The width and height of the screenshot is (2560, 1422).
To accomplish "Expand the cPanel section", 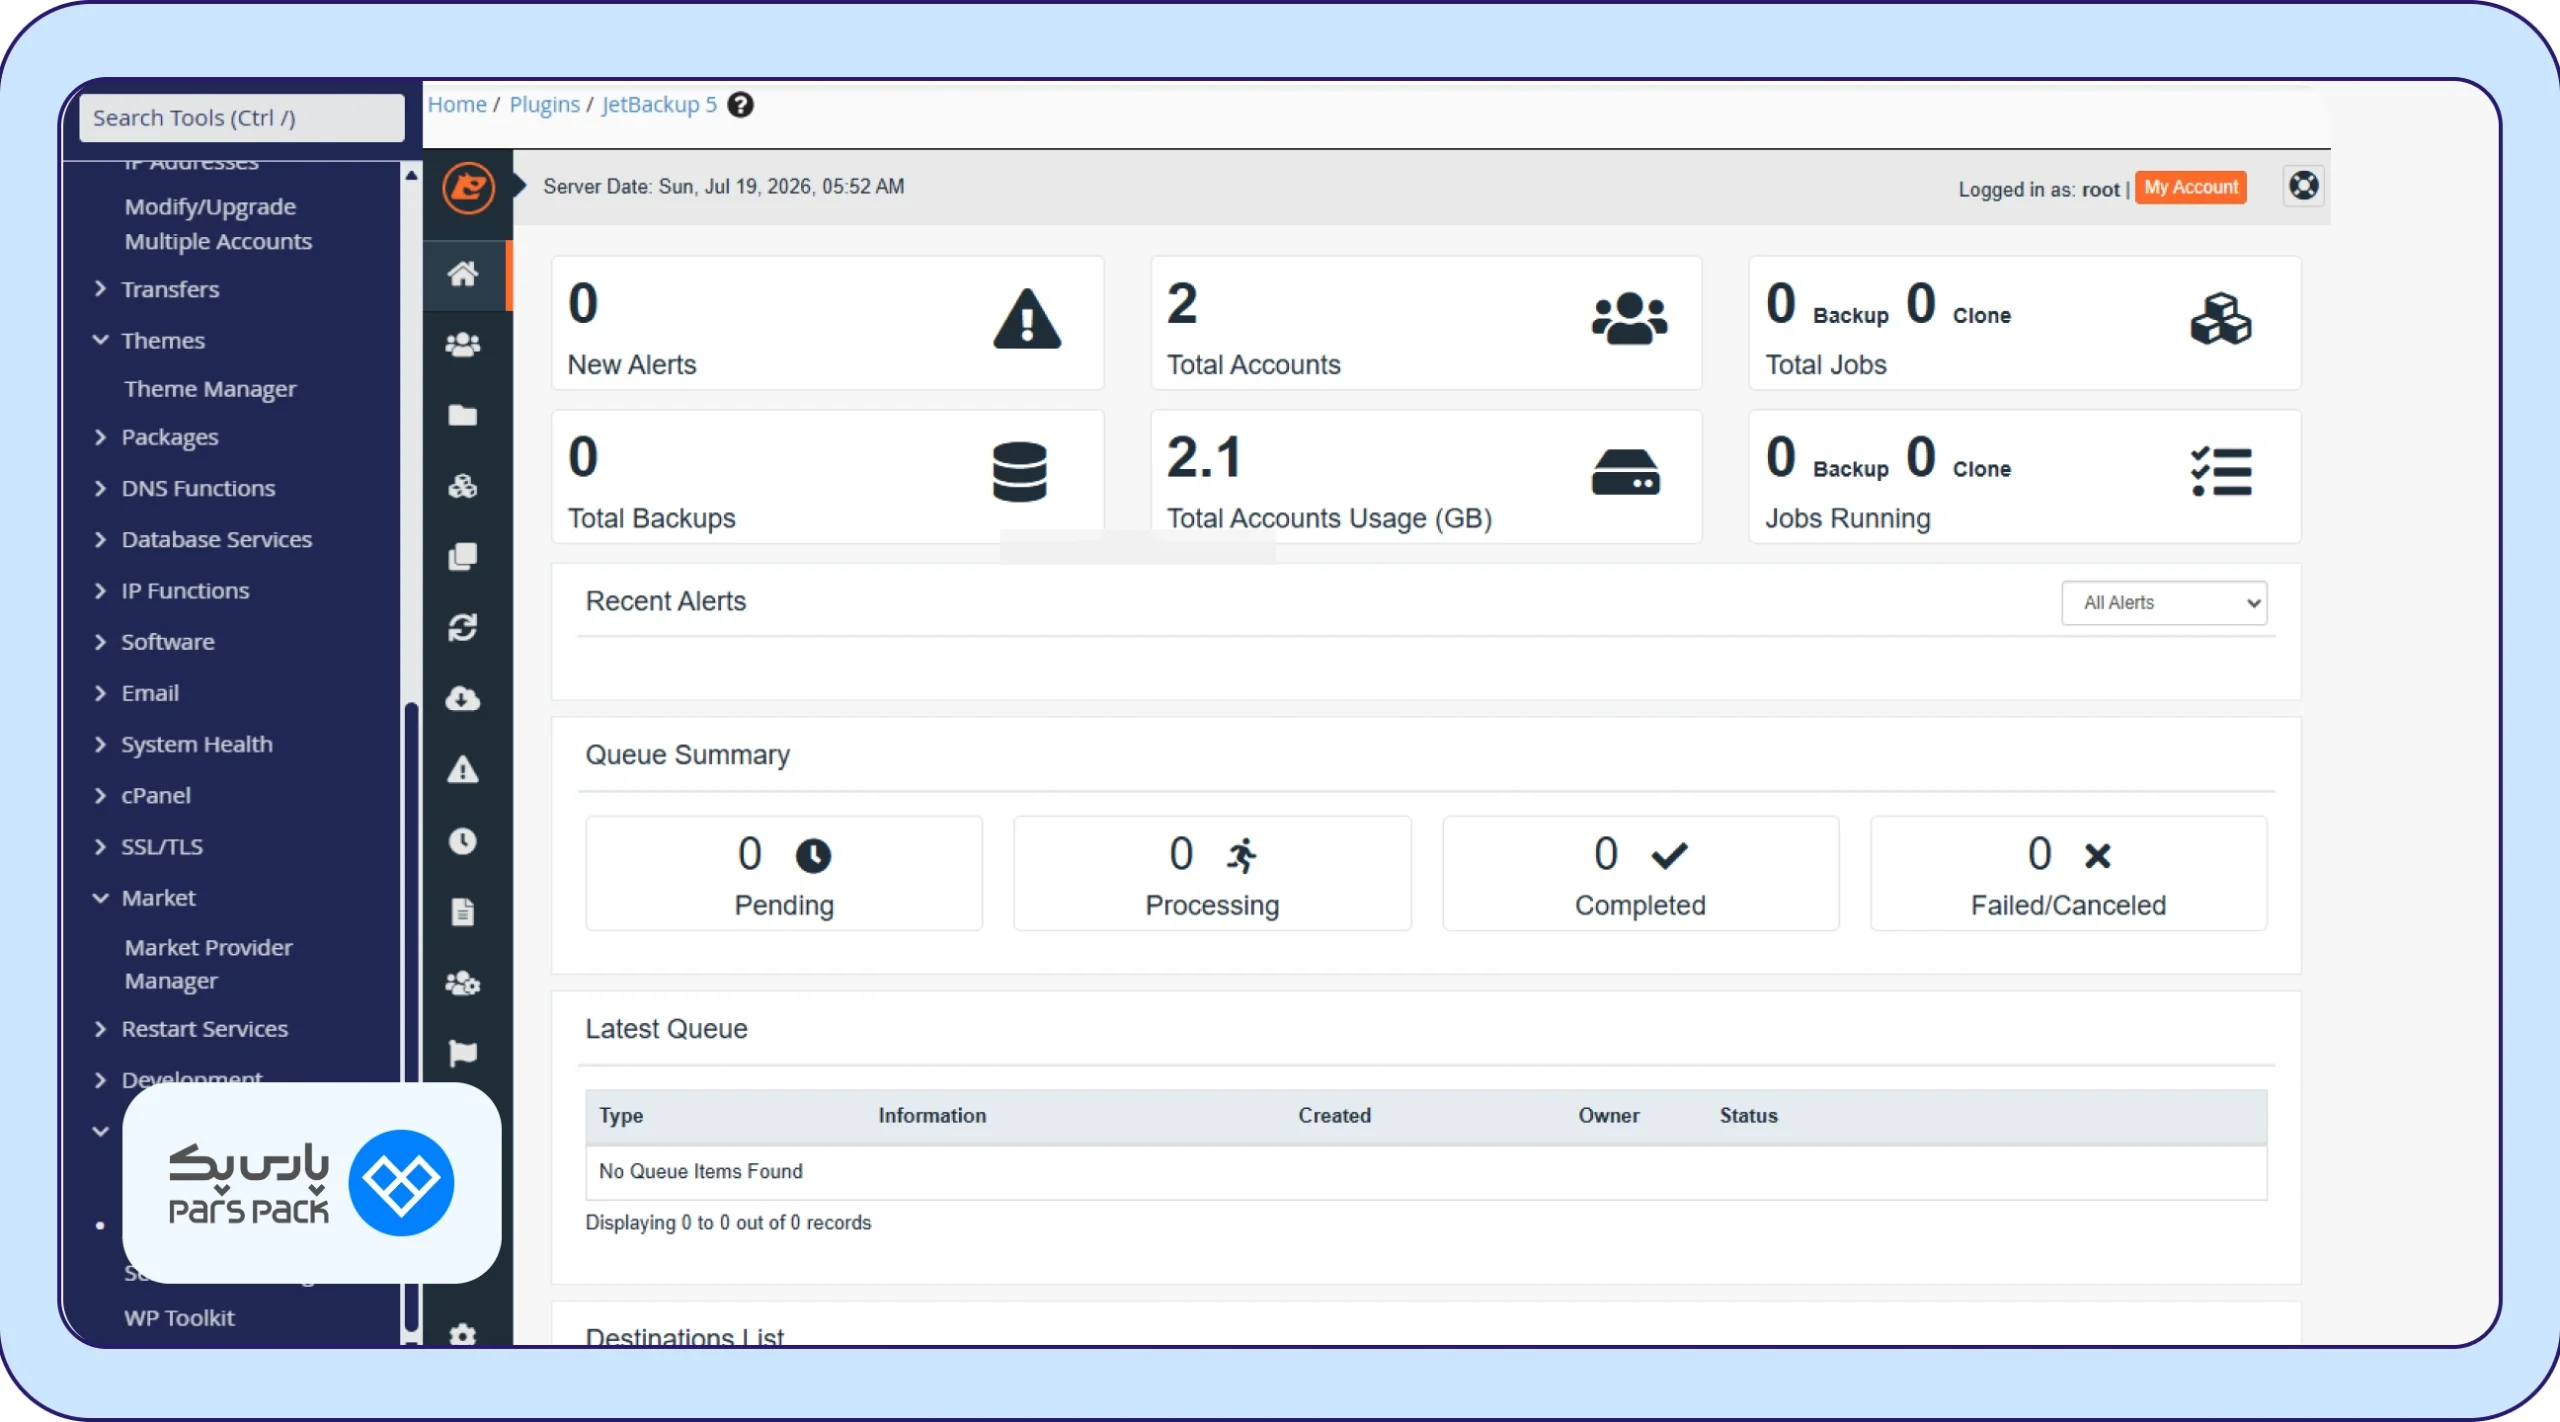I will [100, 795].
